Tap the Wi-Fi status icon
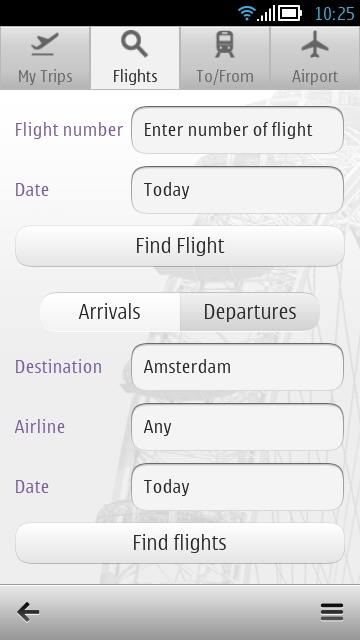The height and width of the screenshot is (640, 360). [x=247, y=13]
